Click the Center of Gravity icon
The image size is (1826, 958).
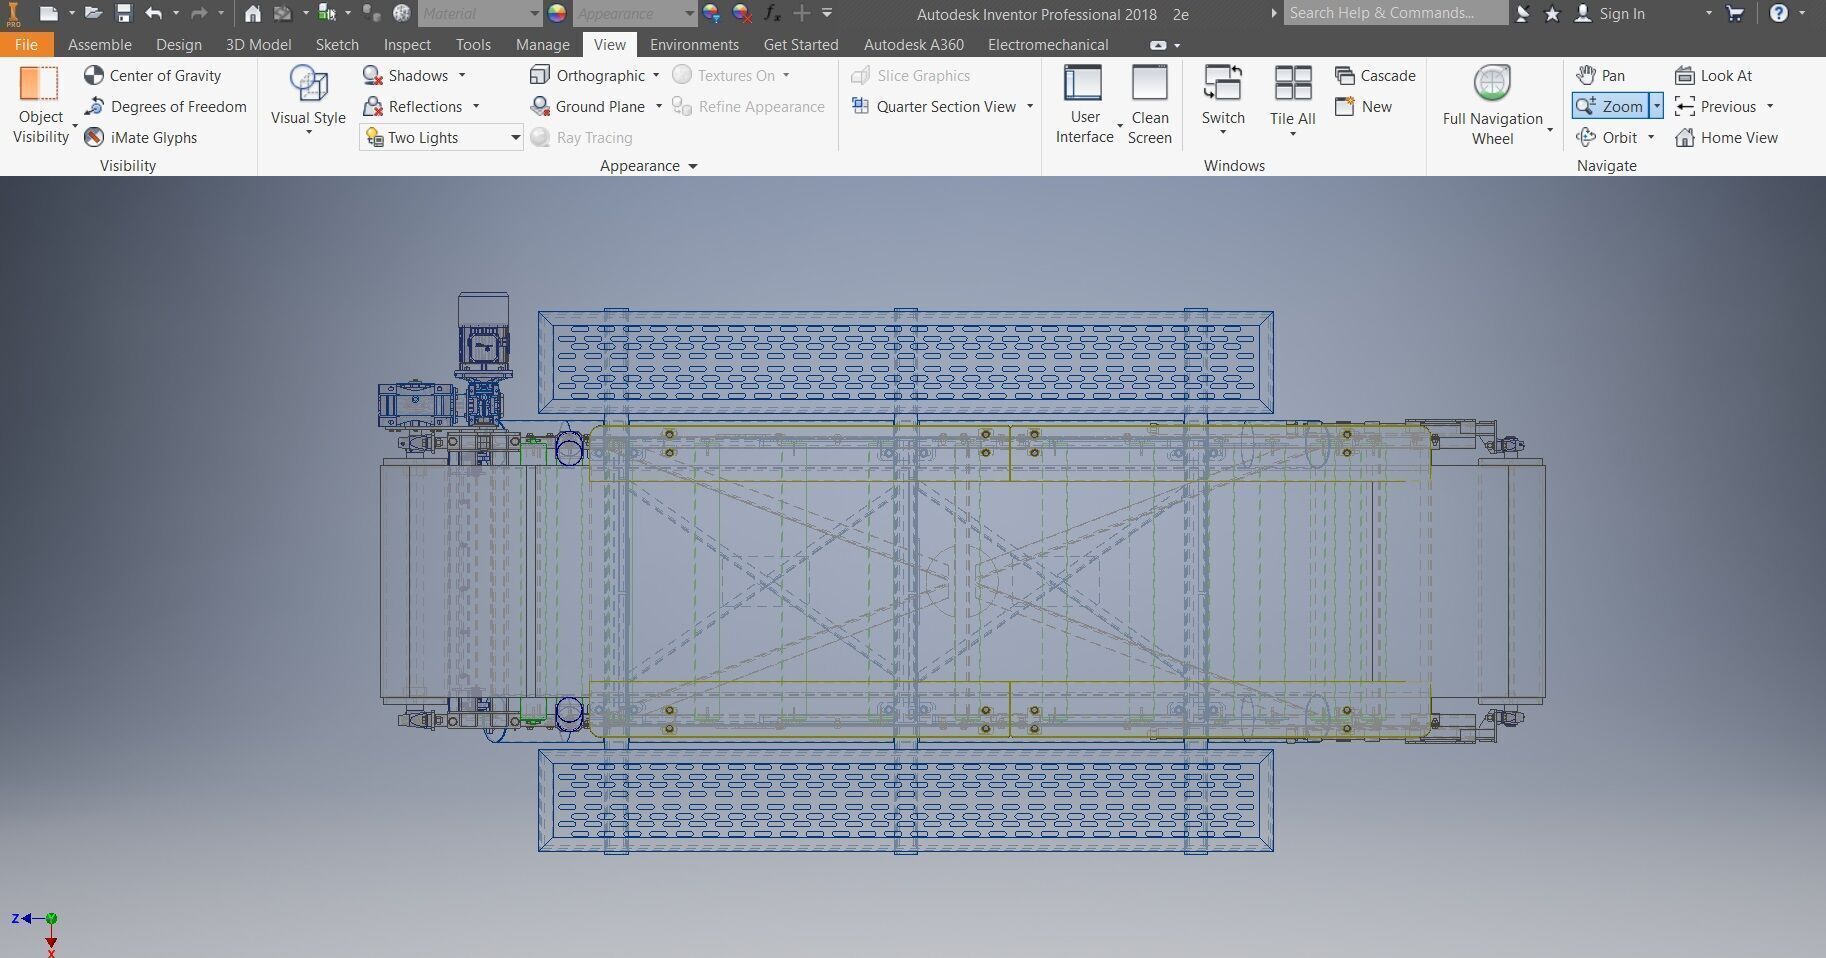[94, 75]
